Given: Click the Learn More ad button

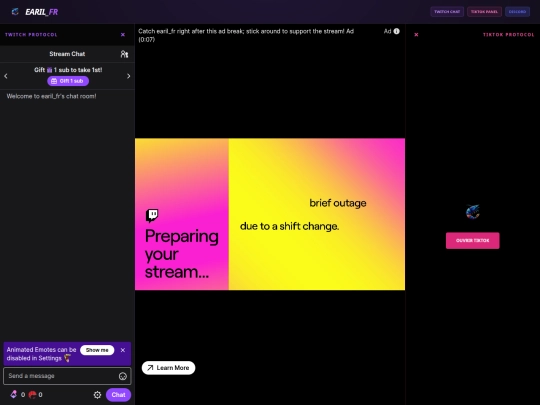Looking at the screenshot, I should click(x=168, y=368).
